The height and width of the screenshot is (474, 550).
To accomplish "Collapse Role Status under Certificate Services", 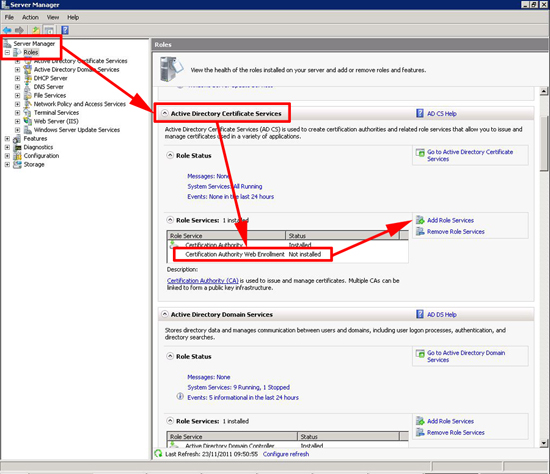I will (170, 155).
